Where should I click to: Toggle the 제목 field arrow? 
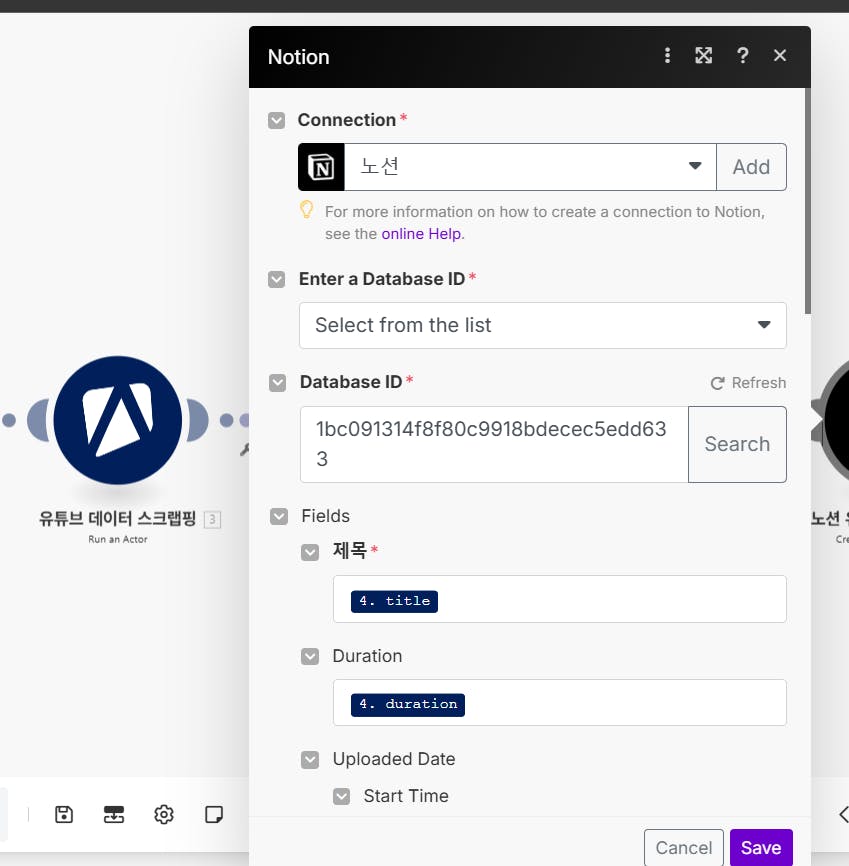pos(310,552)
